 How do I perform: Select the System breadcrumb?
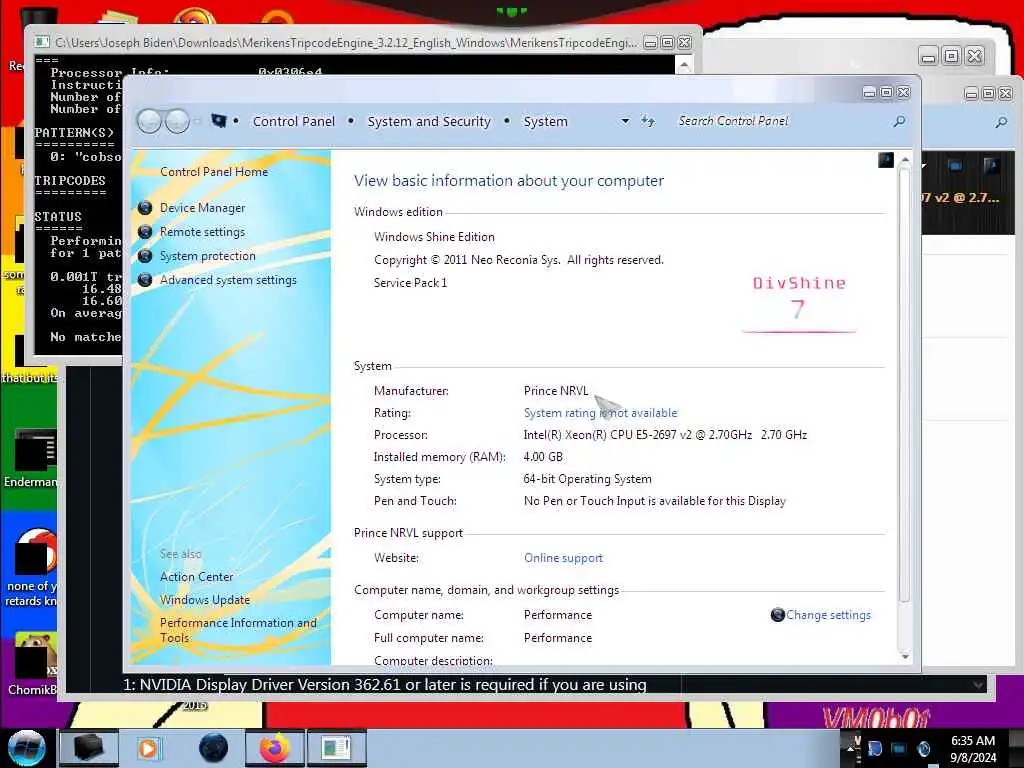click(x=545, y=121)
